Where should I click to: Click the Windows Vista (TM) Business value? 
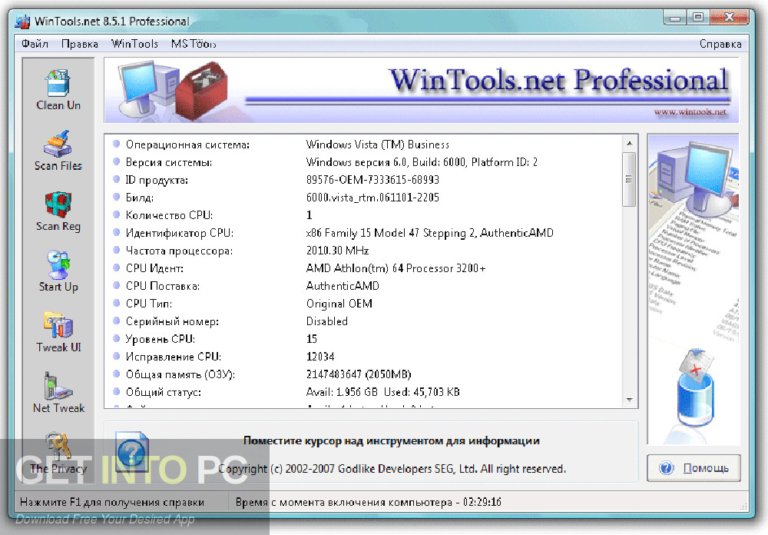click(377, 145)
